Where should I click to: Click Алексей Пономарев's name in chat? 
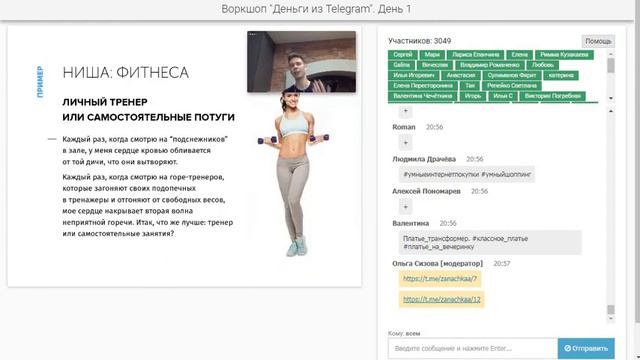[x=426, y=191]
